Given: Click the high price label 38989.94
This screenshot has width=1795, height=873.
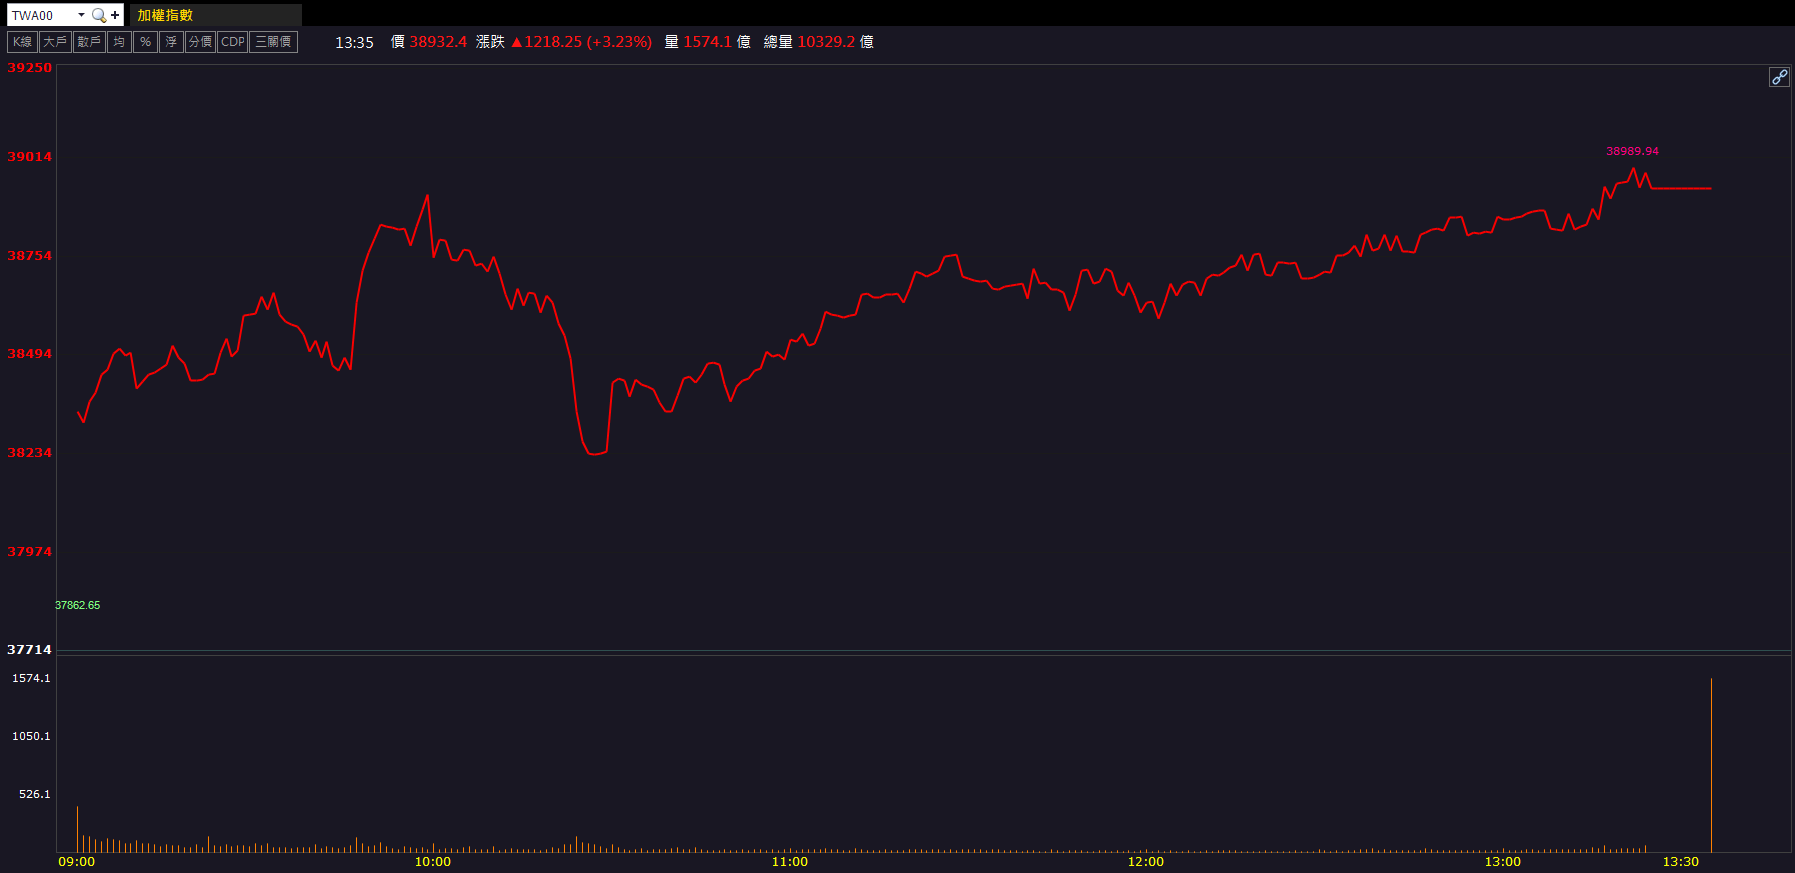Looking at the screenshot, I should 1632,151.
